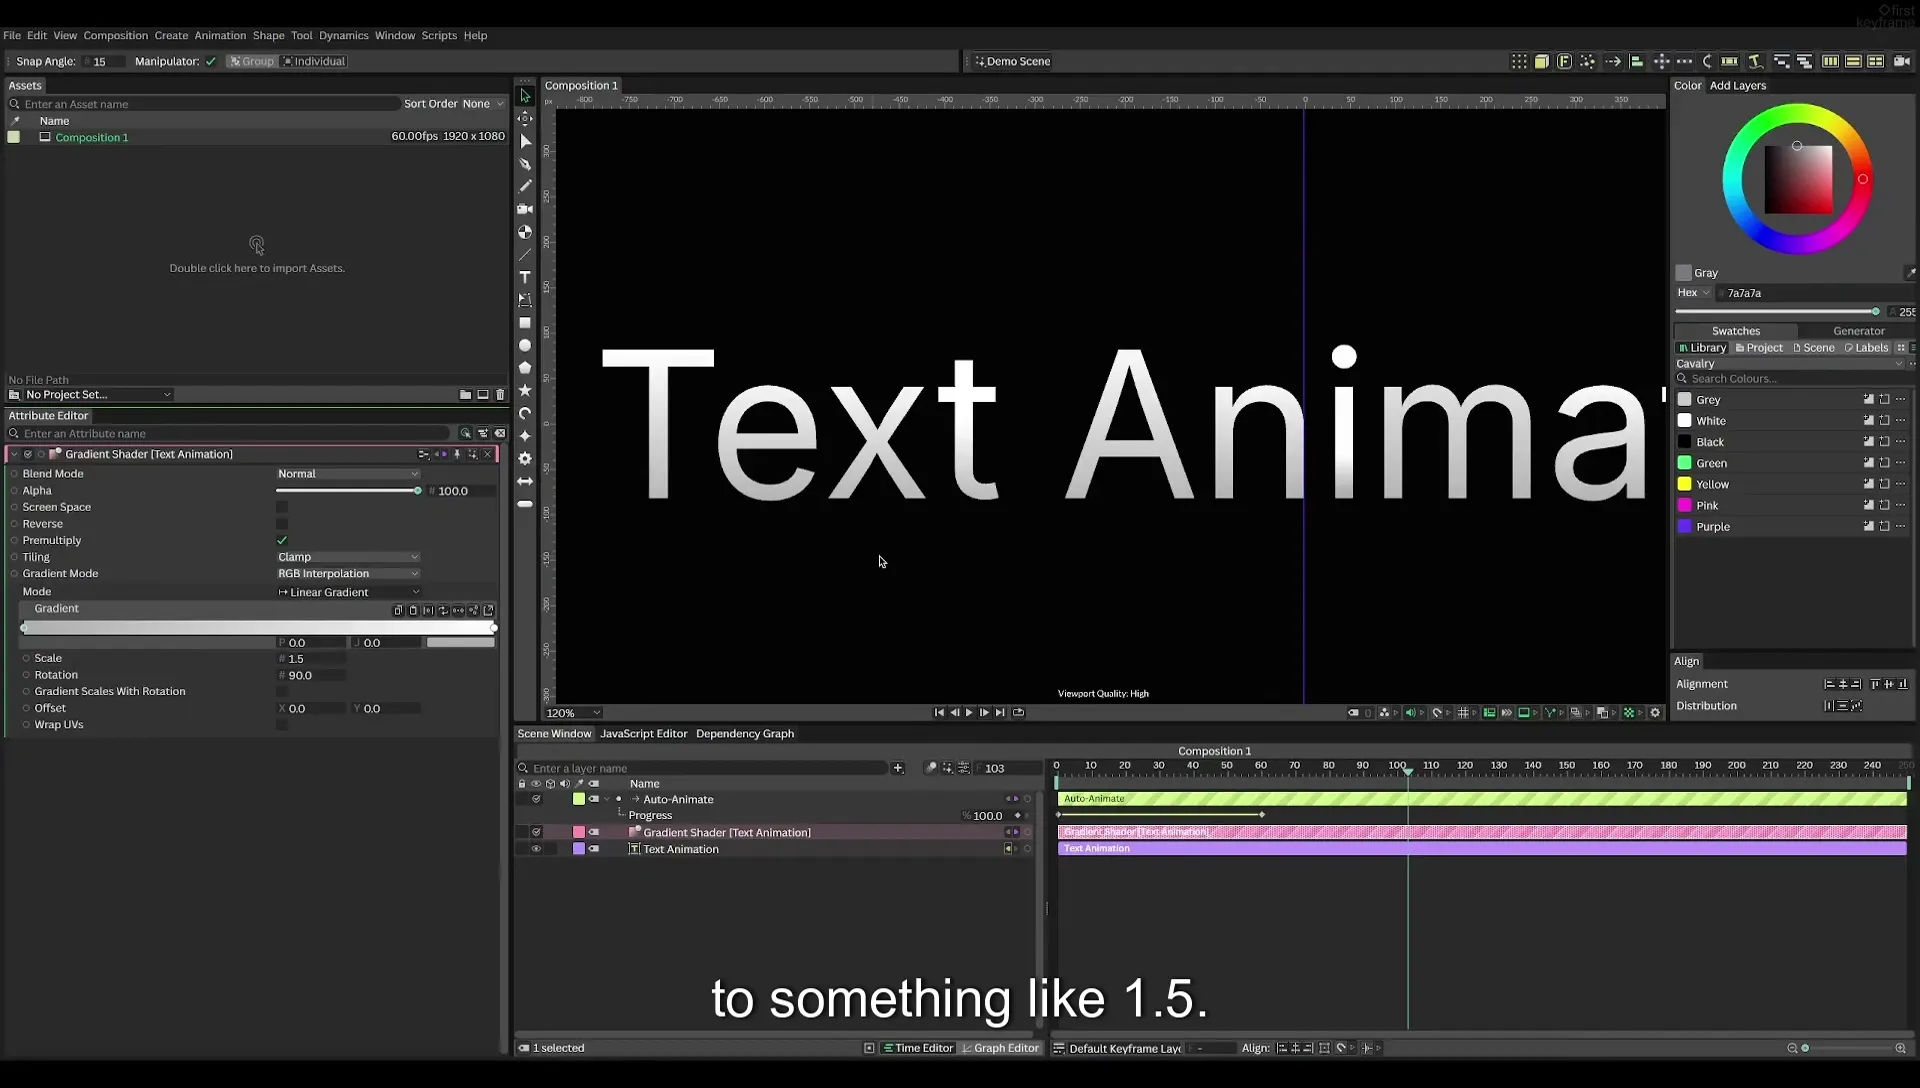This screenshot has width=1920, height=1088.
Task: Select the Individual manipulator mode
Action: (314, 61)
